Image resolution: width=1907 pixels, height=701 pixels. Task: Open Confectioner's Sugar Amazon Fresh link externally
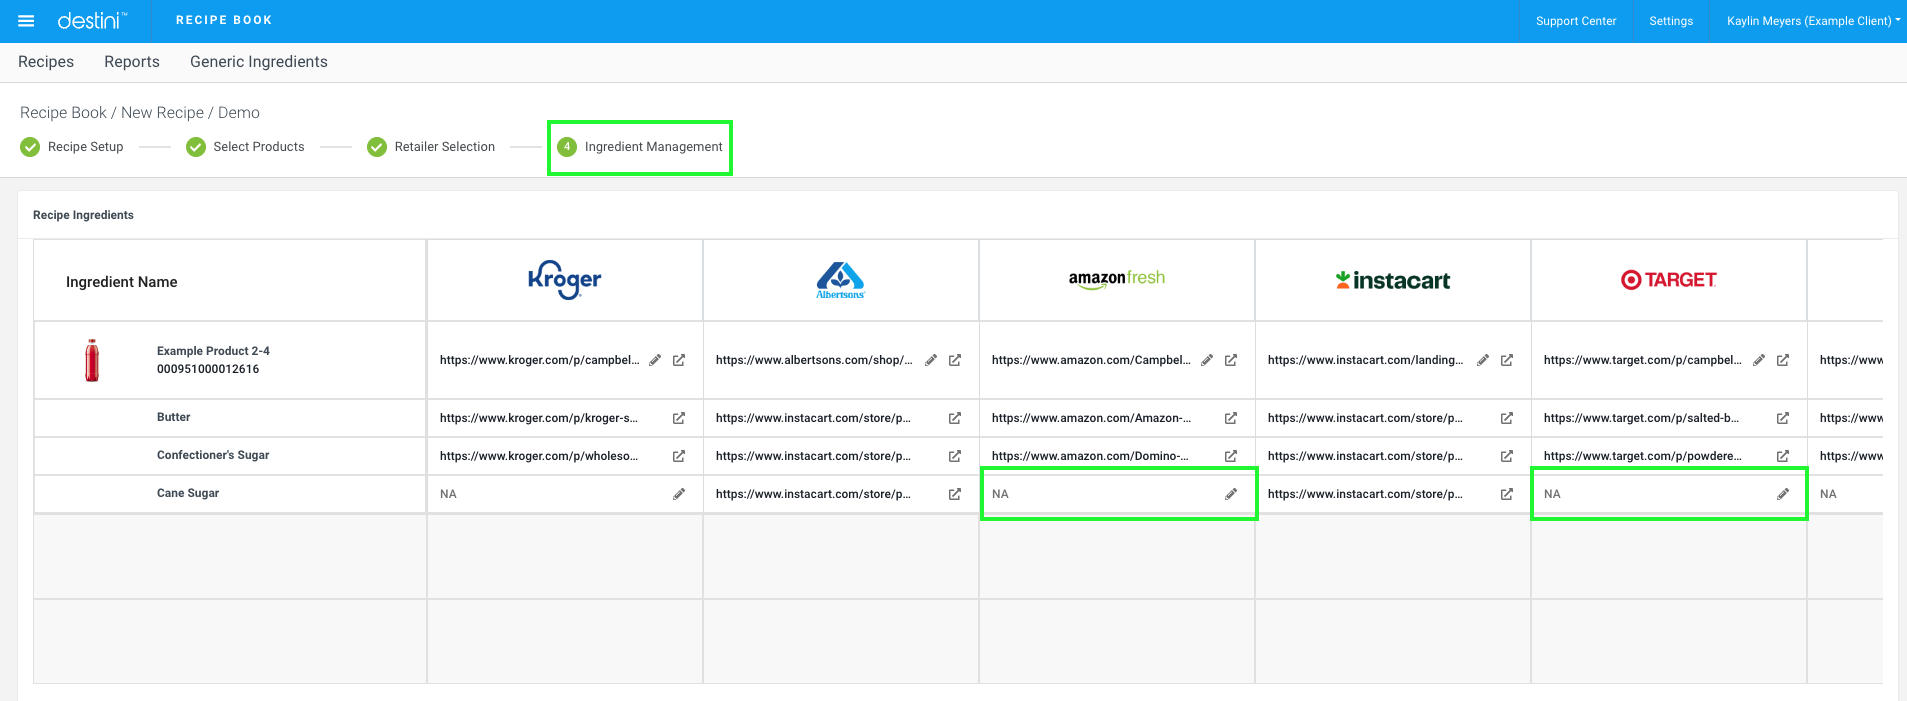[x=1231, y=456]
